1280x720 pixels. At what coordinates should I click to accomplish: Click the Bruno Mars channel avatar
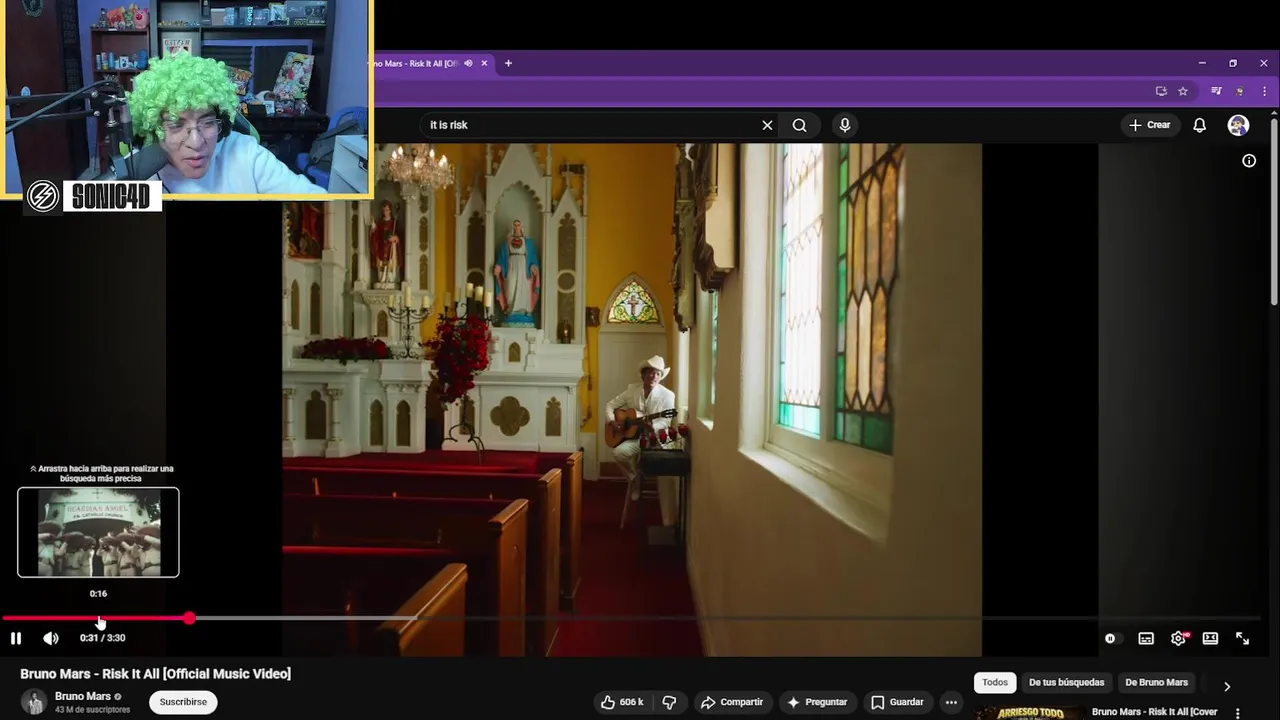[x=34, y=702]
